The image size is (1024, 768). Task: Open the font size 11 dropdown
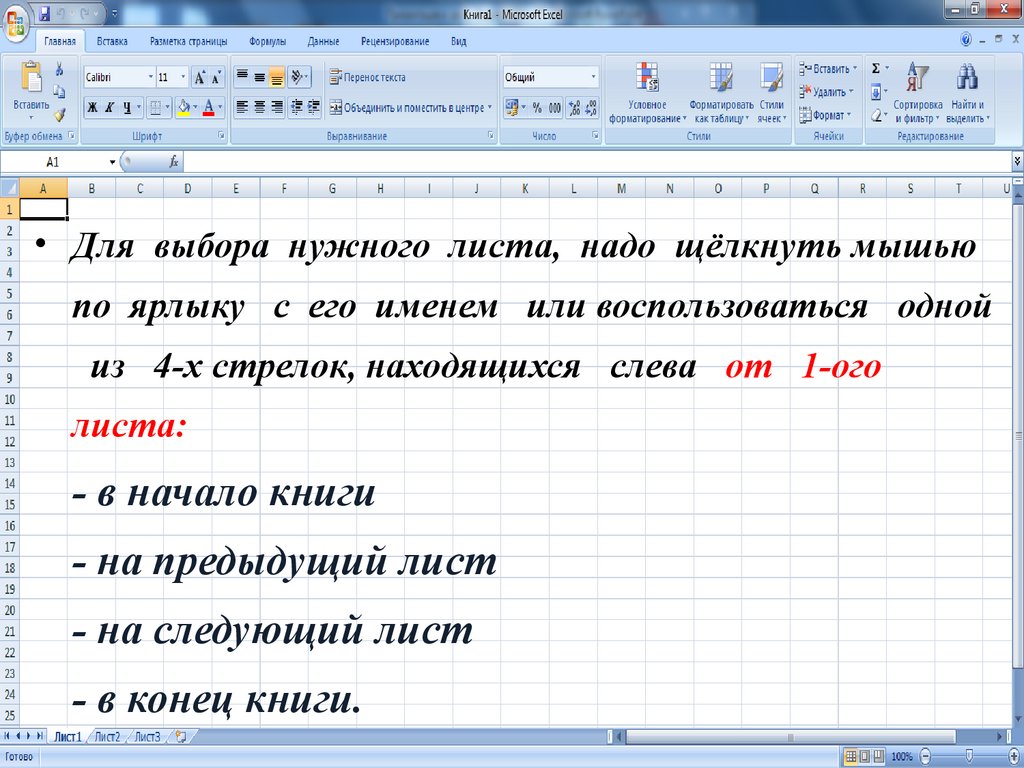tap(184, 78)
